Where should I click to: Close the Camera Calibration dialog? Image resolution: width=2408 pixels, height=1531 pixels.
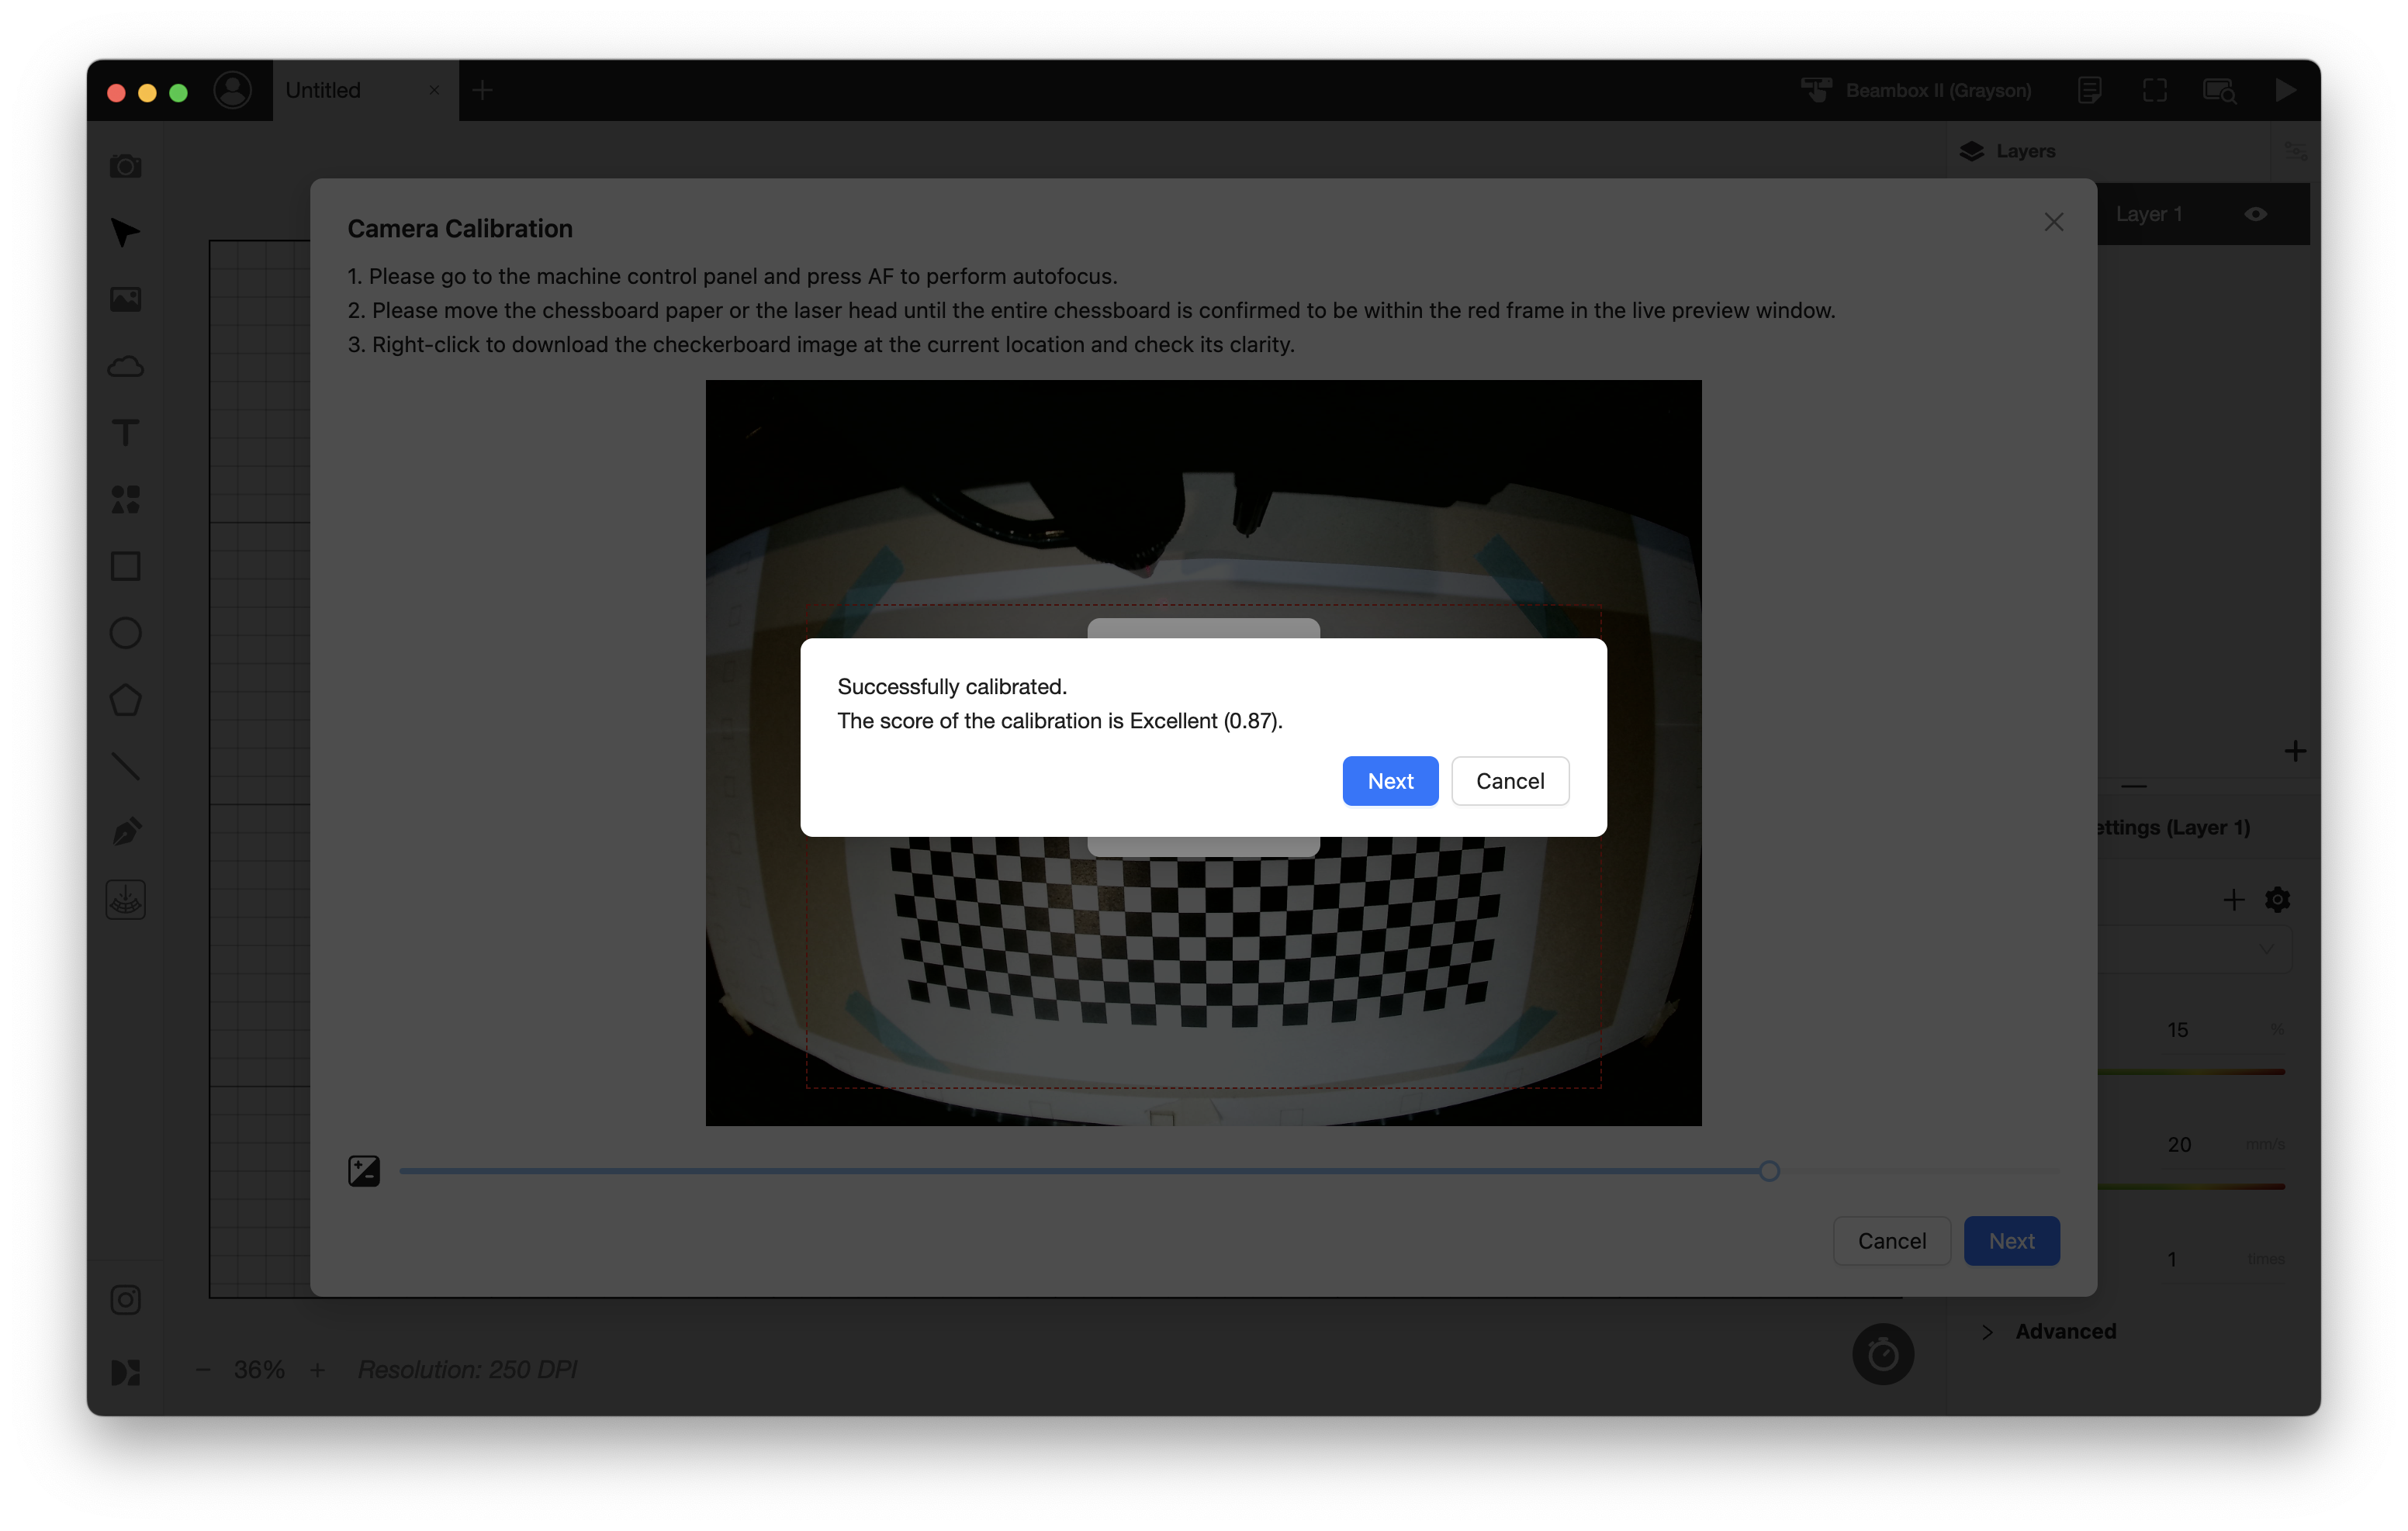click(2054, 222)
